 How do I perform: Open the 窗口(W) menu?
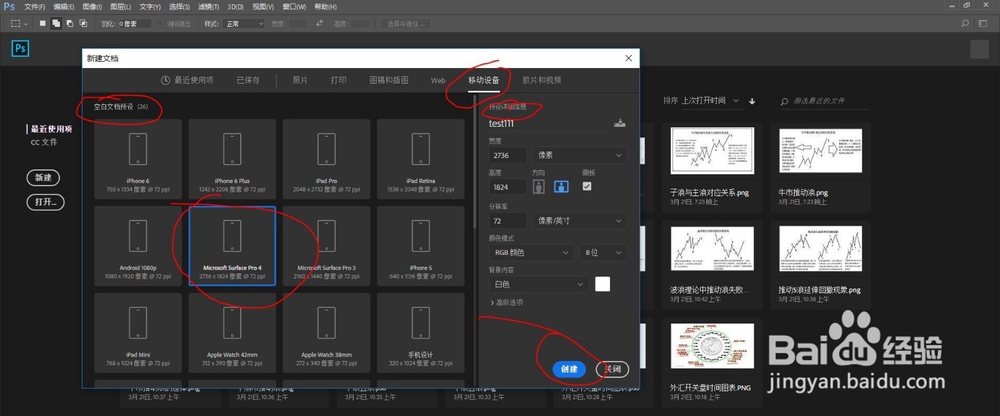click(294, 7)
